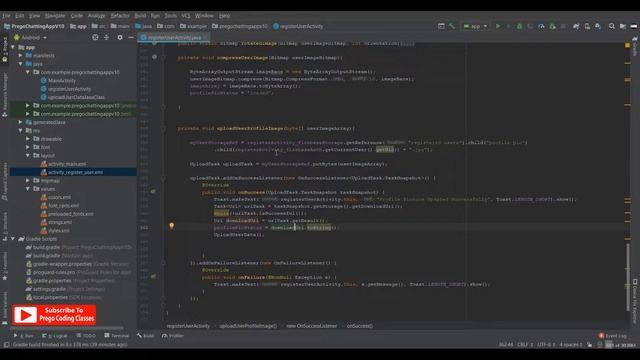Open the Tools menu
640x360 pixels.
[171, 16]
